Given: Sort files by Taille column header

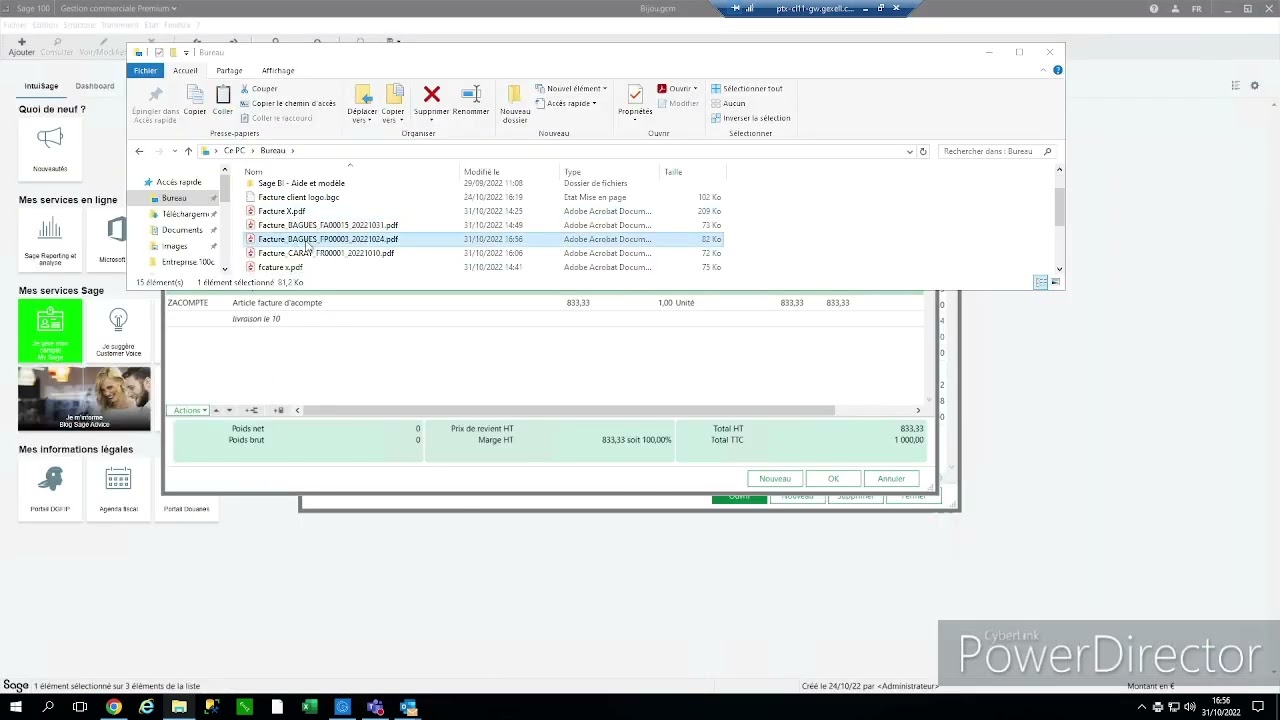Looking at the screenshot, I should pyautogui.click(x=692, y=172).
